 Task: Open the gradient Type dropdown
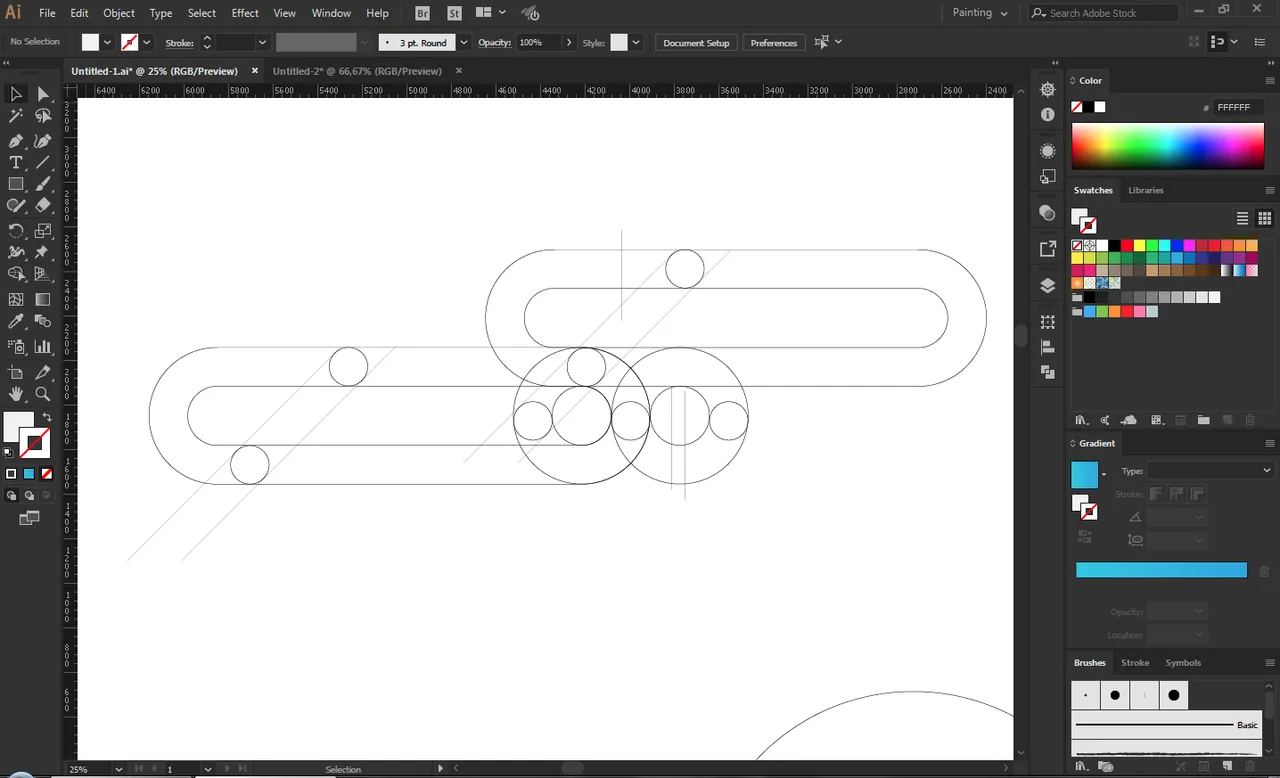coord(1209,471)
